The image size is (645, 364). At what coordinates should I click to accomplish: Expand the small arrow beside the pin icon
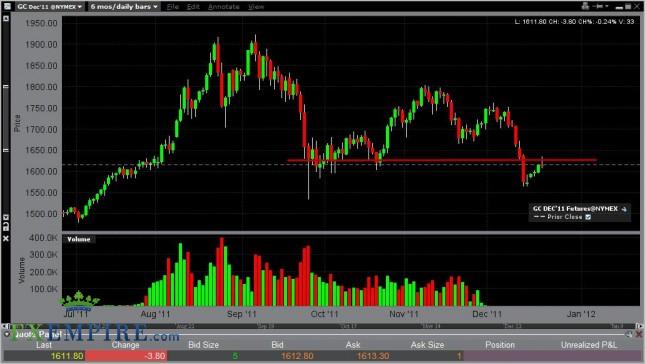(x=607, y=6)
